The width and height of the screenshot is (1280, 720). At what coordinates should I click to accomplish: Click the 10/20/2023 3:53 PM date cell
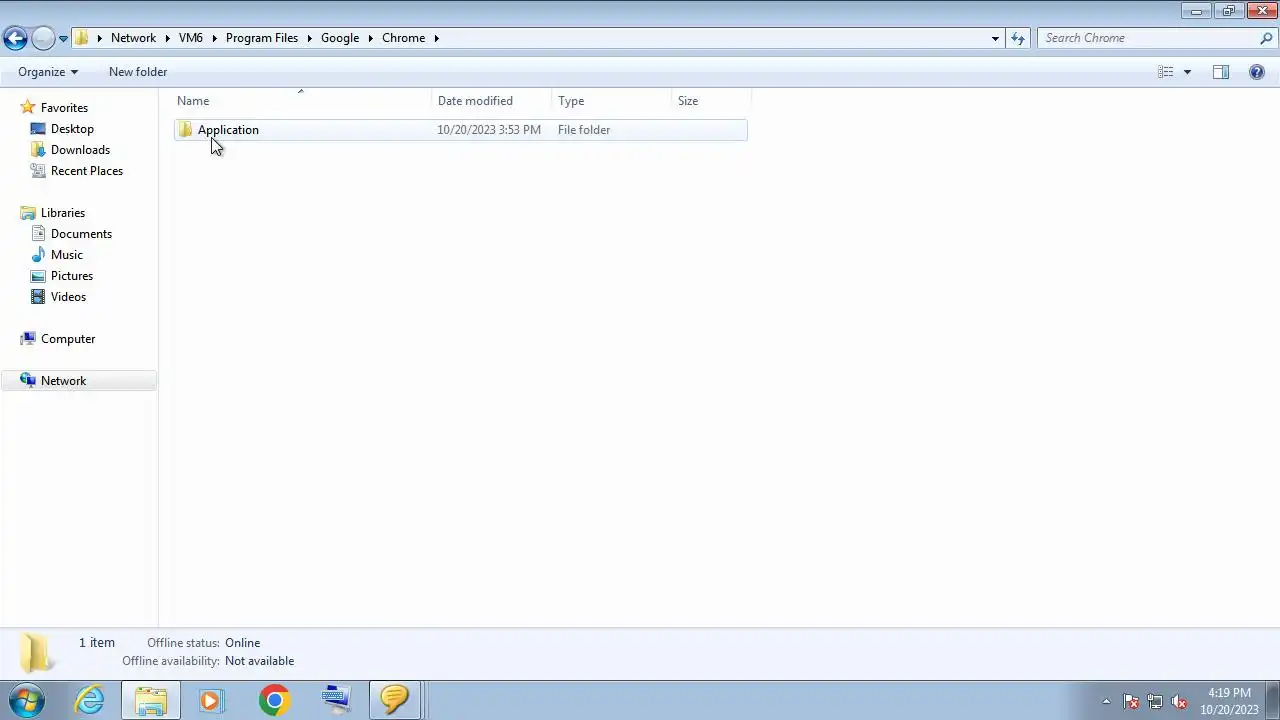point(489,130)
